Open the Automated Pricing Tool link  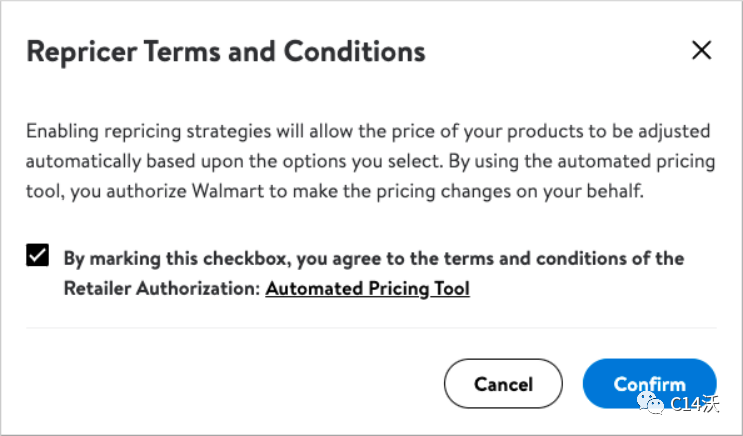click(x=367, y=289)
